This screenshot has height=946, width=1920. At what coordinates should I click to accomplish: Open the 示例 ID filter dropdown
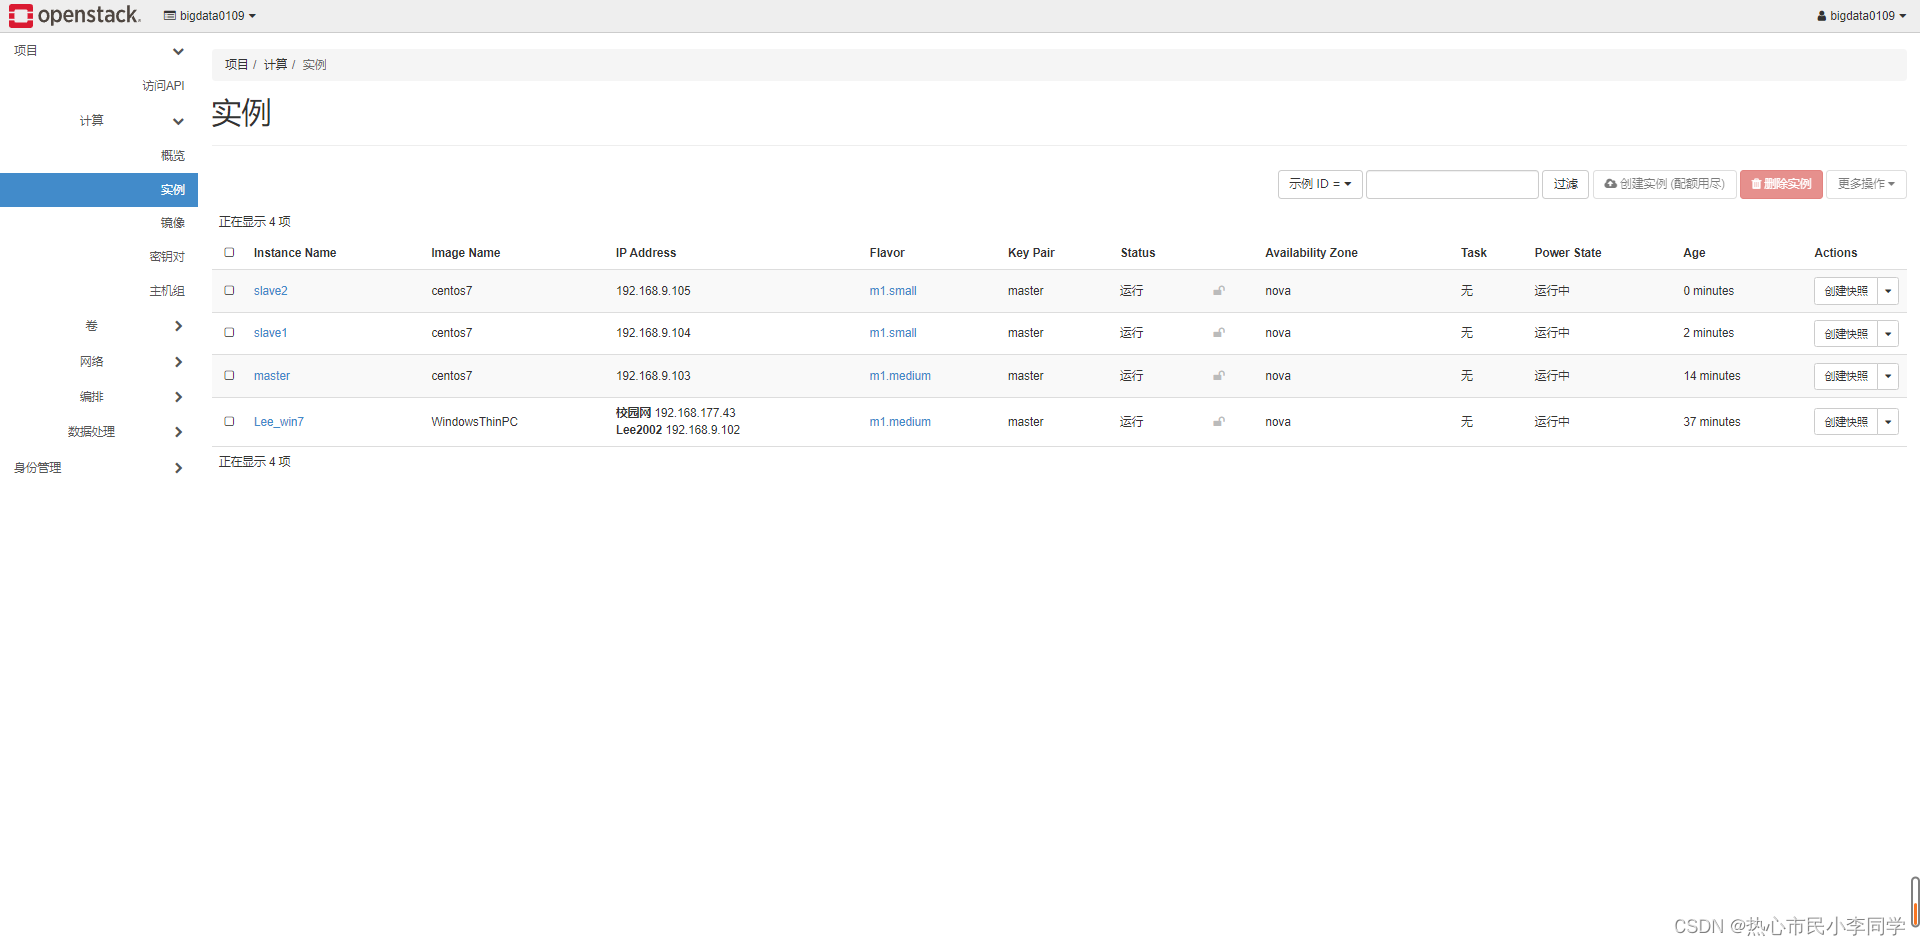(1320, 184)
